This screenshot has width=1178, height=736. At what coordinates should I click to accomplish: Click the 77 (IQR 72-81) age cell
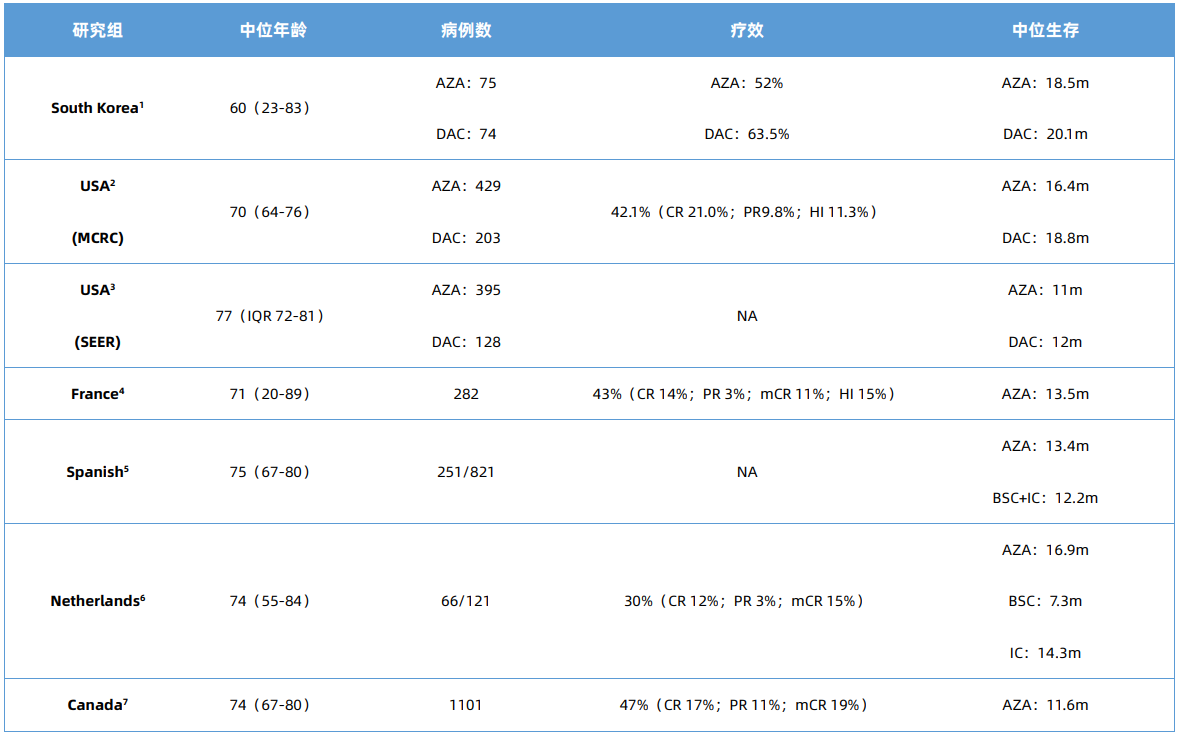click(270, 316)
